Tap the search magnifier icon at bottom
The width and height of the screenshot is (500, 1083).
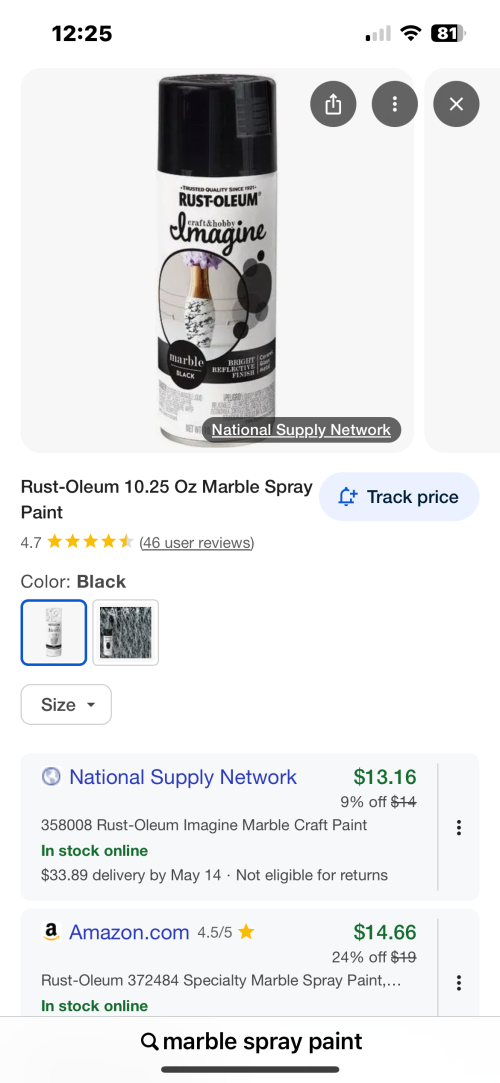tap(149, 1042)
